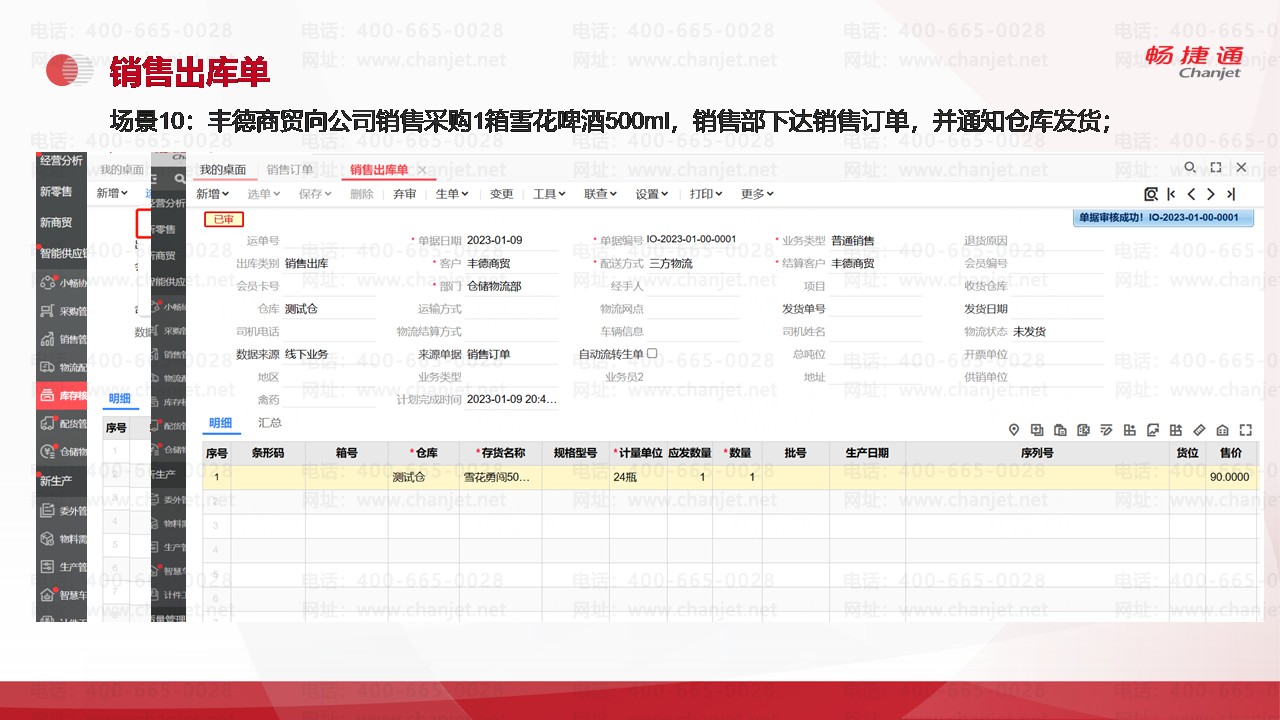Click the 仓库 field showing 测试仓
Viewport: 1280px width, 720px height.
tap(329, 309)
